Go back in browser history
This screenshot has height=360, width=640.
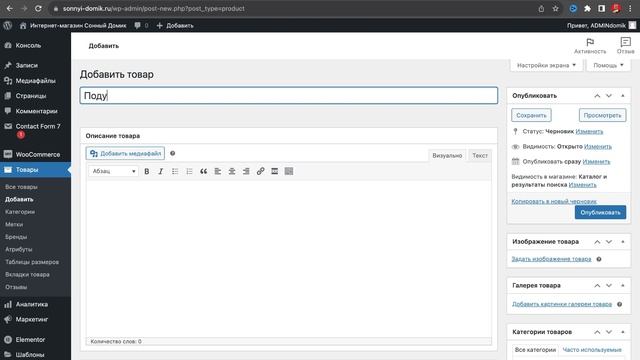point(9,9)
